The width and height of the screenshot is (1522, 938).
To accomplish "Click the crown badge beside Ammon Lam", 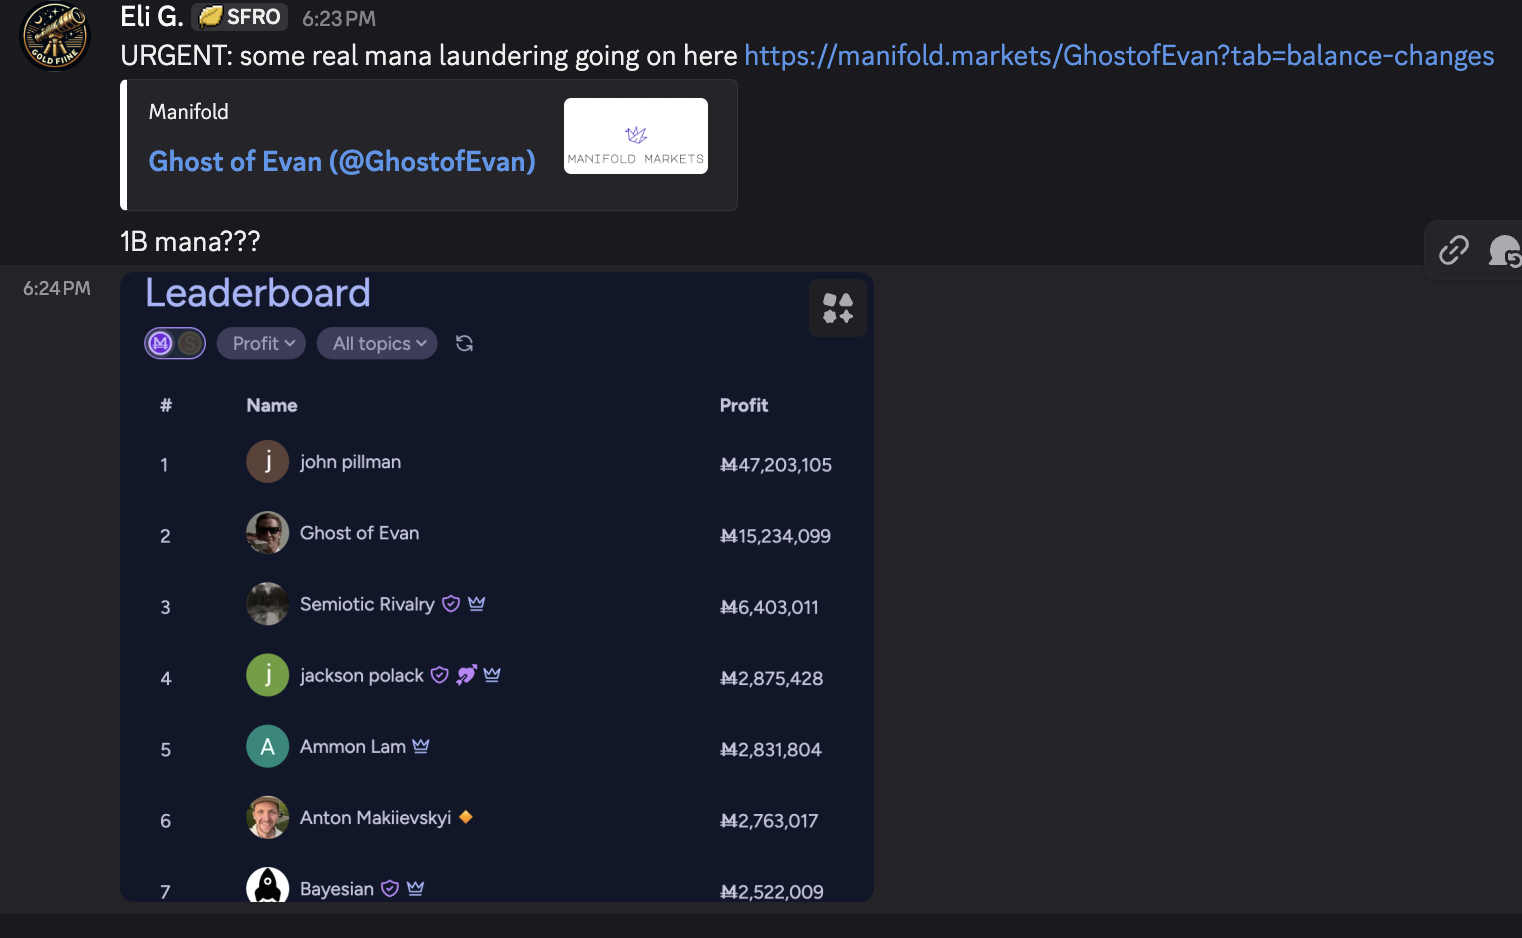I will 421,746.
